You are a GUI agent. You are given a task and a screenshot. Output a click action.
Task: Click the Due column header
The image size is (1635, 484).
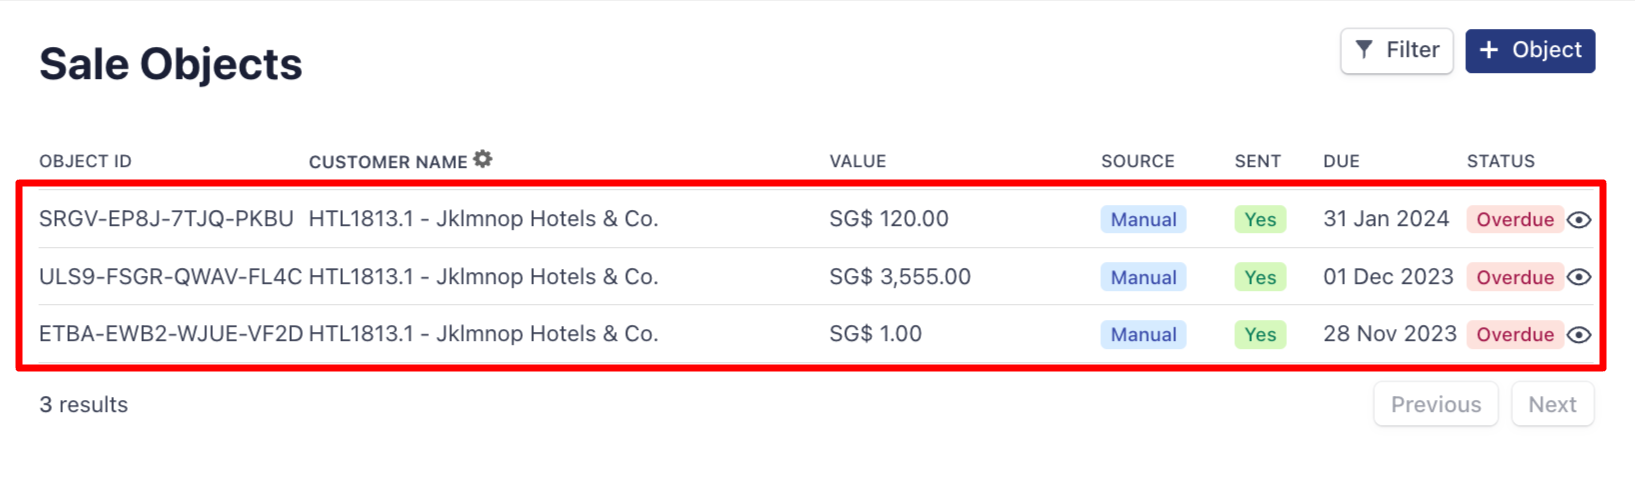(x=1341, y=161)
